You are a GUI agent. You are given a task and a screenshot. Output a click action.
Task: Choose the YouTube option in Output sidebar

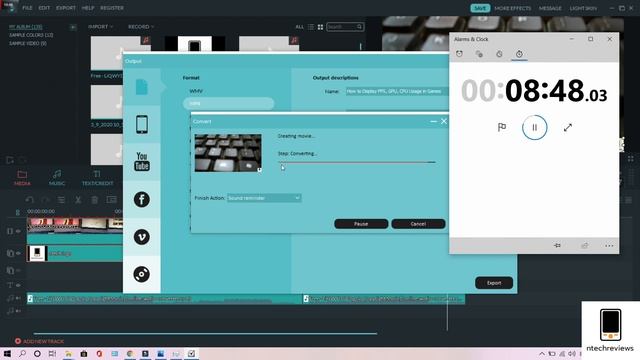(142, 162)
